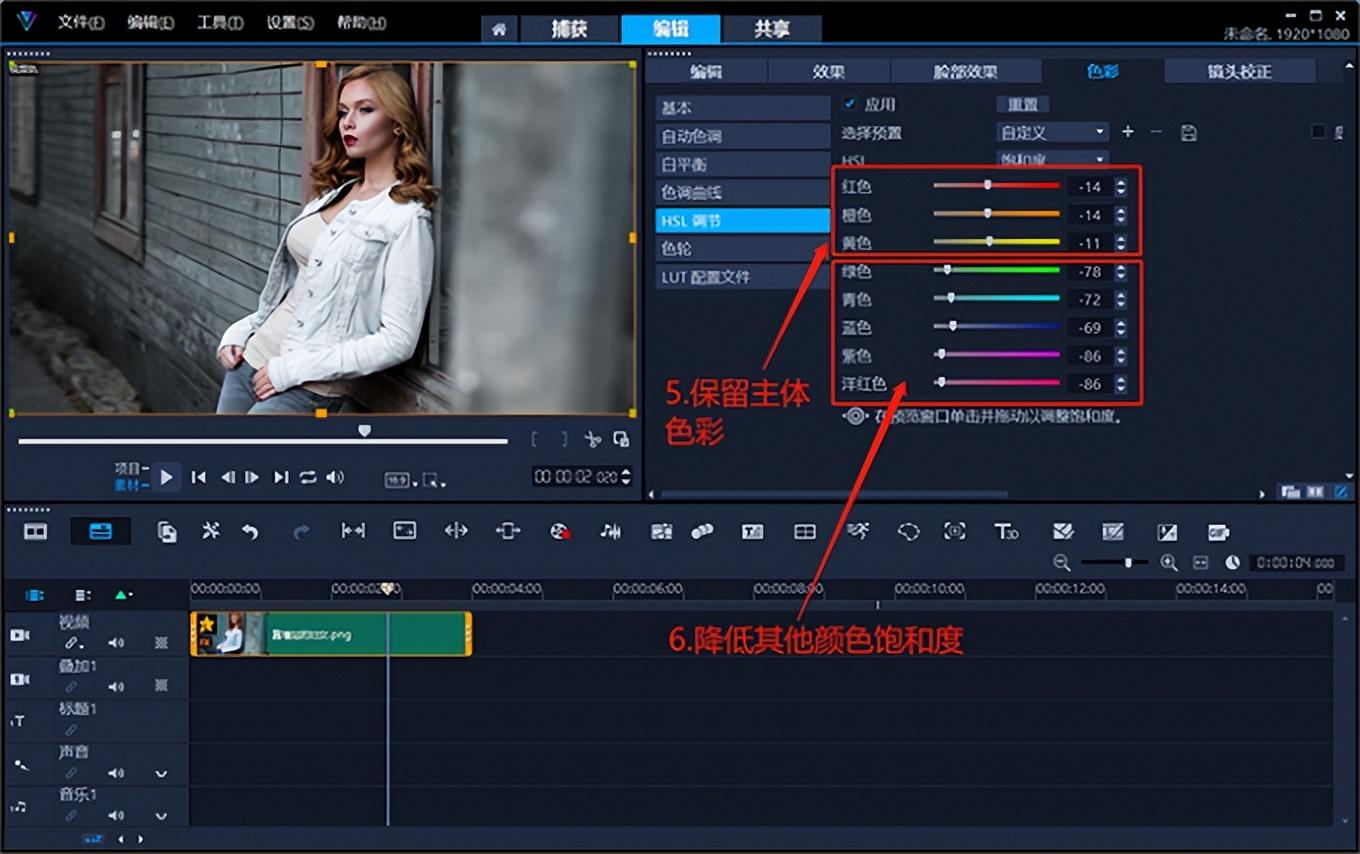Mute the 音乐1 track speaker icon
This screenshot has height=854, width=1360.
(x=116, y=816)
